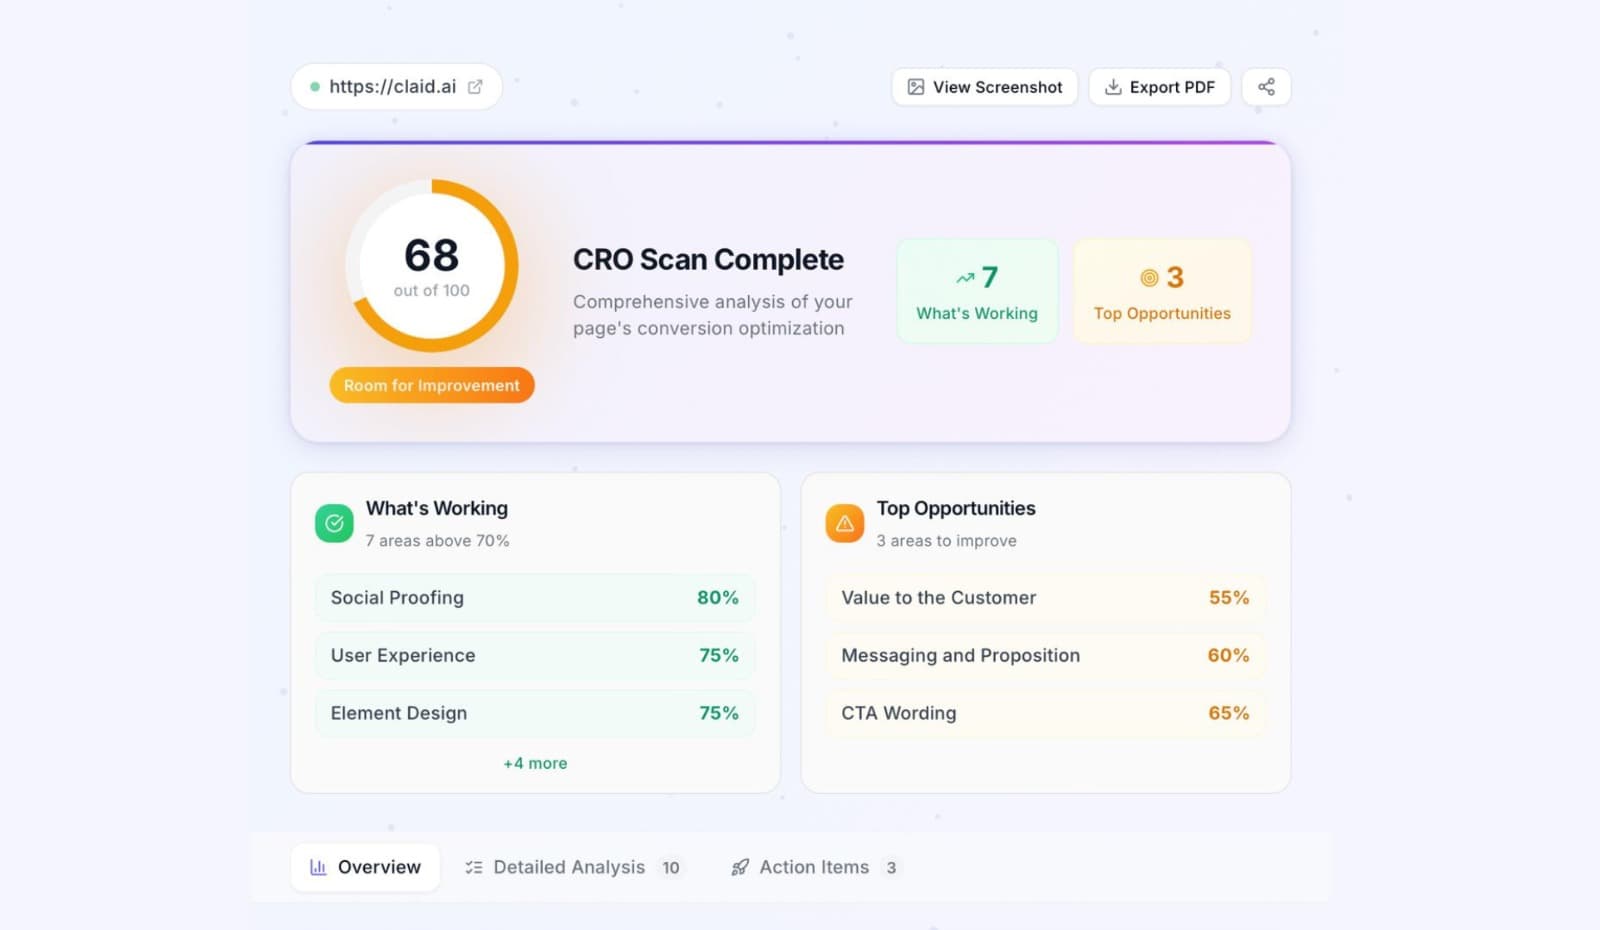Switch to the Detailed Analysis tab
This screenshot has width=1600, height=930.
pos(568,867)
